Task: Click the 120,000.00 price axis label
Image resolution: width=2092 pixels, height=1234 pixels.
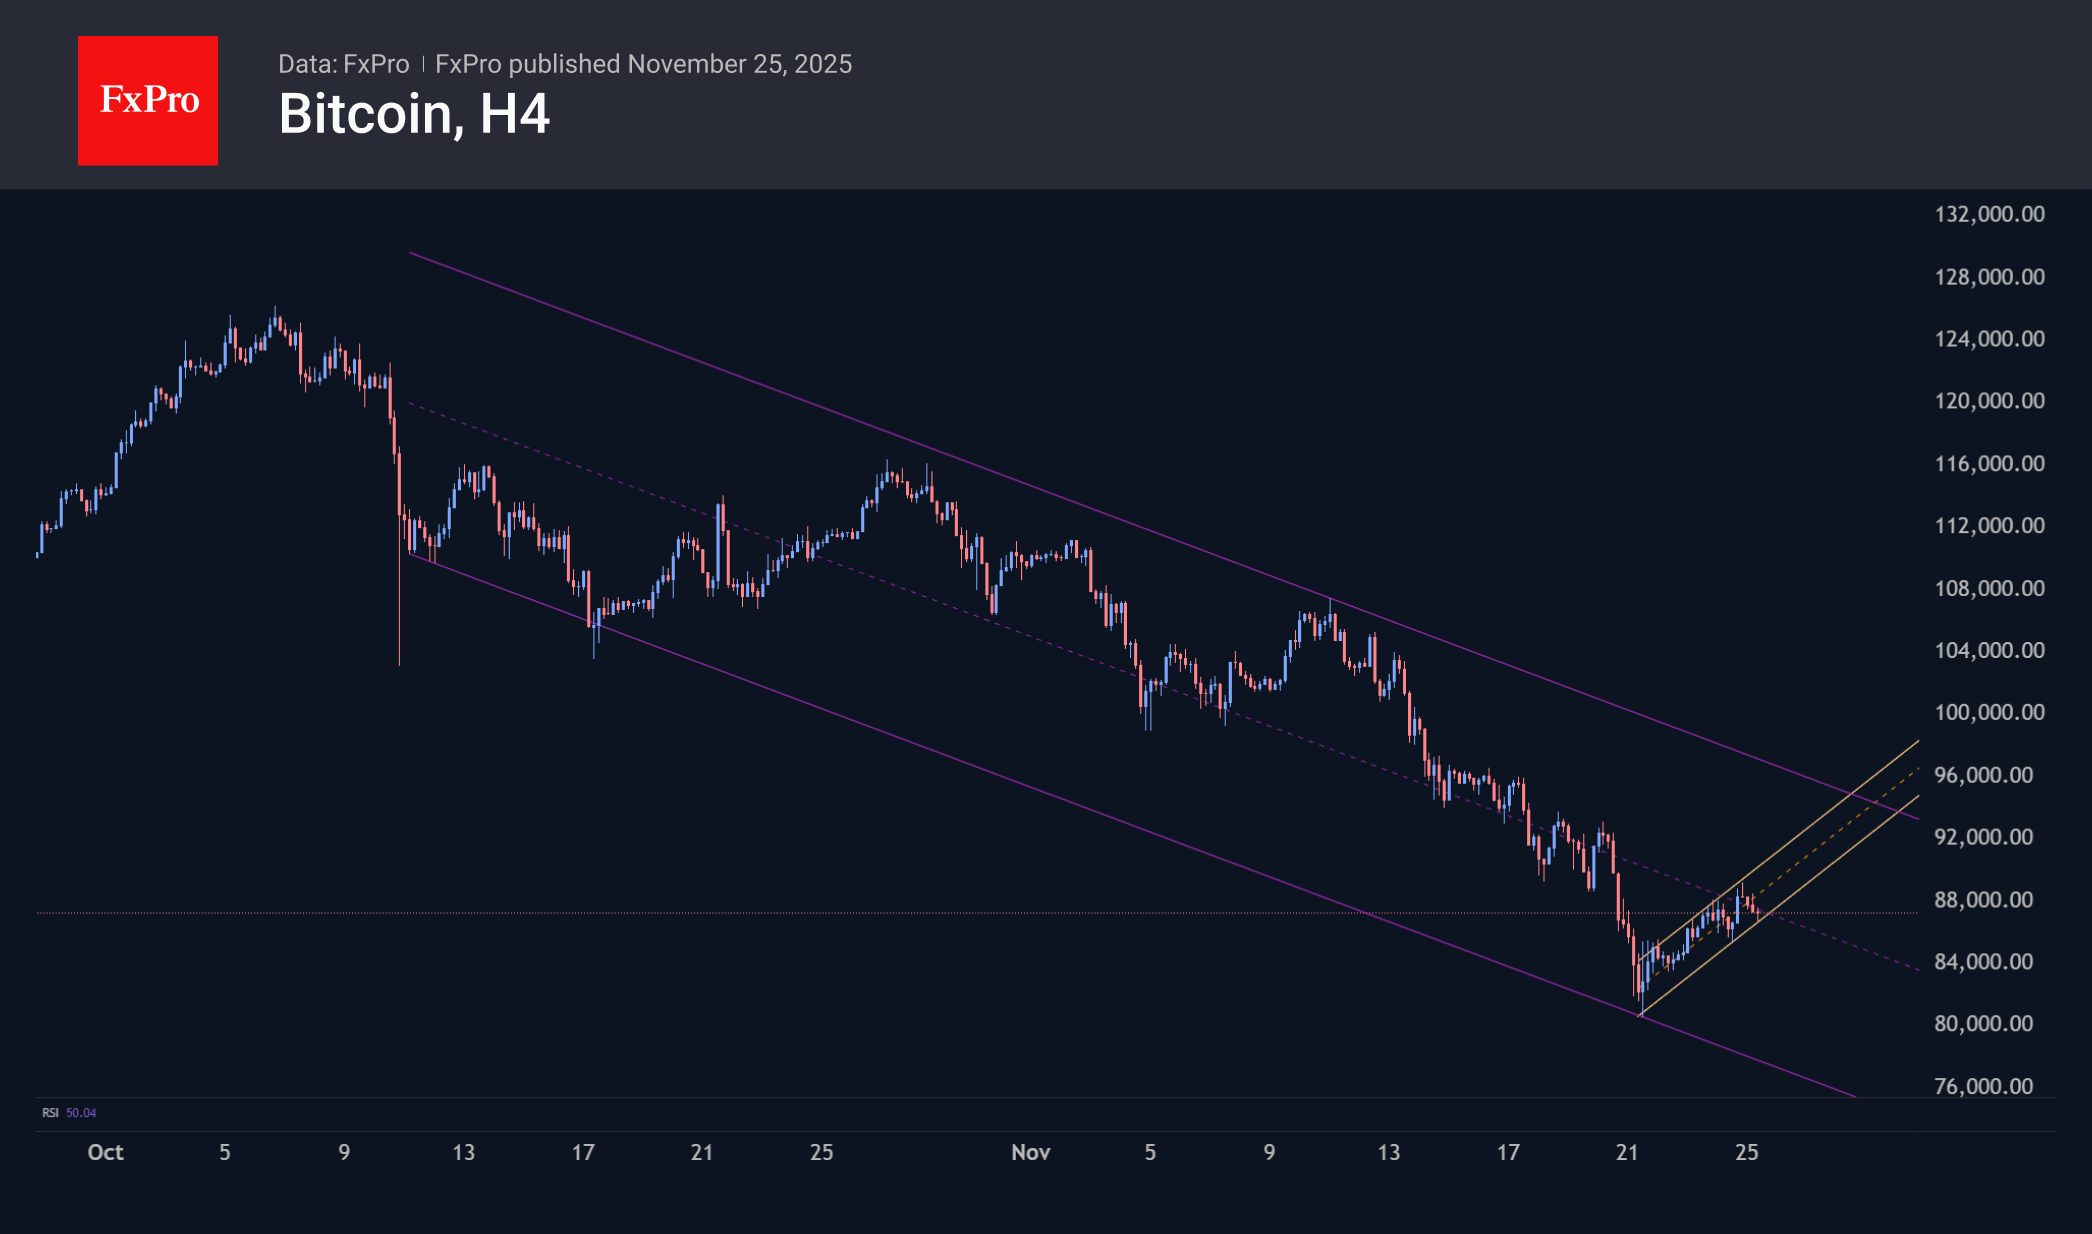Action: [x=1989, y=401]
